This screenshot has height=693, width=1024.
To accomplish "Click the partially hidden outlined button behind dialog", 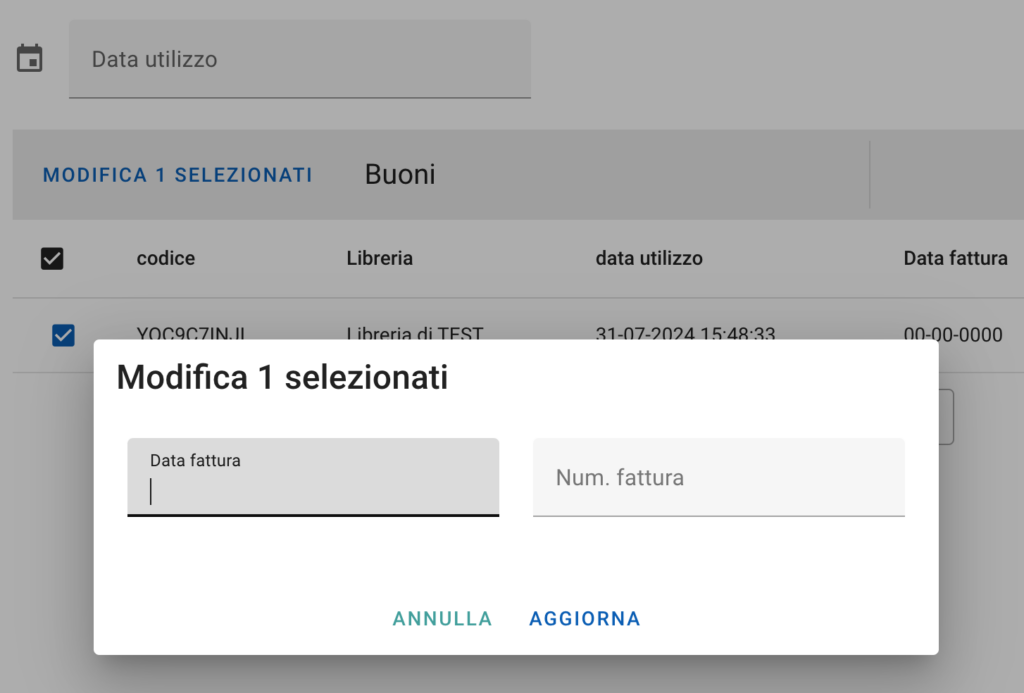I will click(946, 418).
